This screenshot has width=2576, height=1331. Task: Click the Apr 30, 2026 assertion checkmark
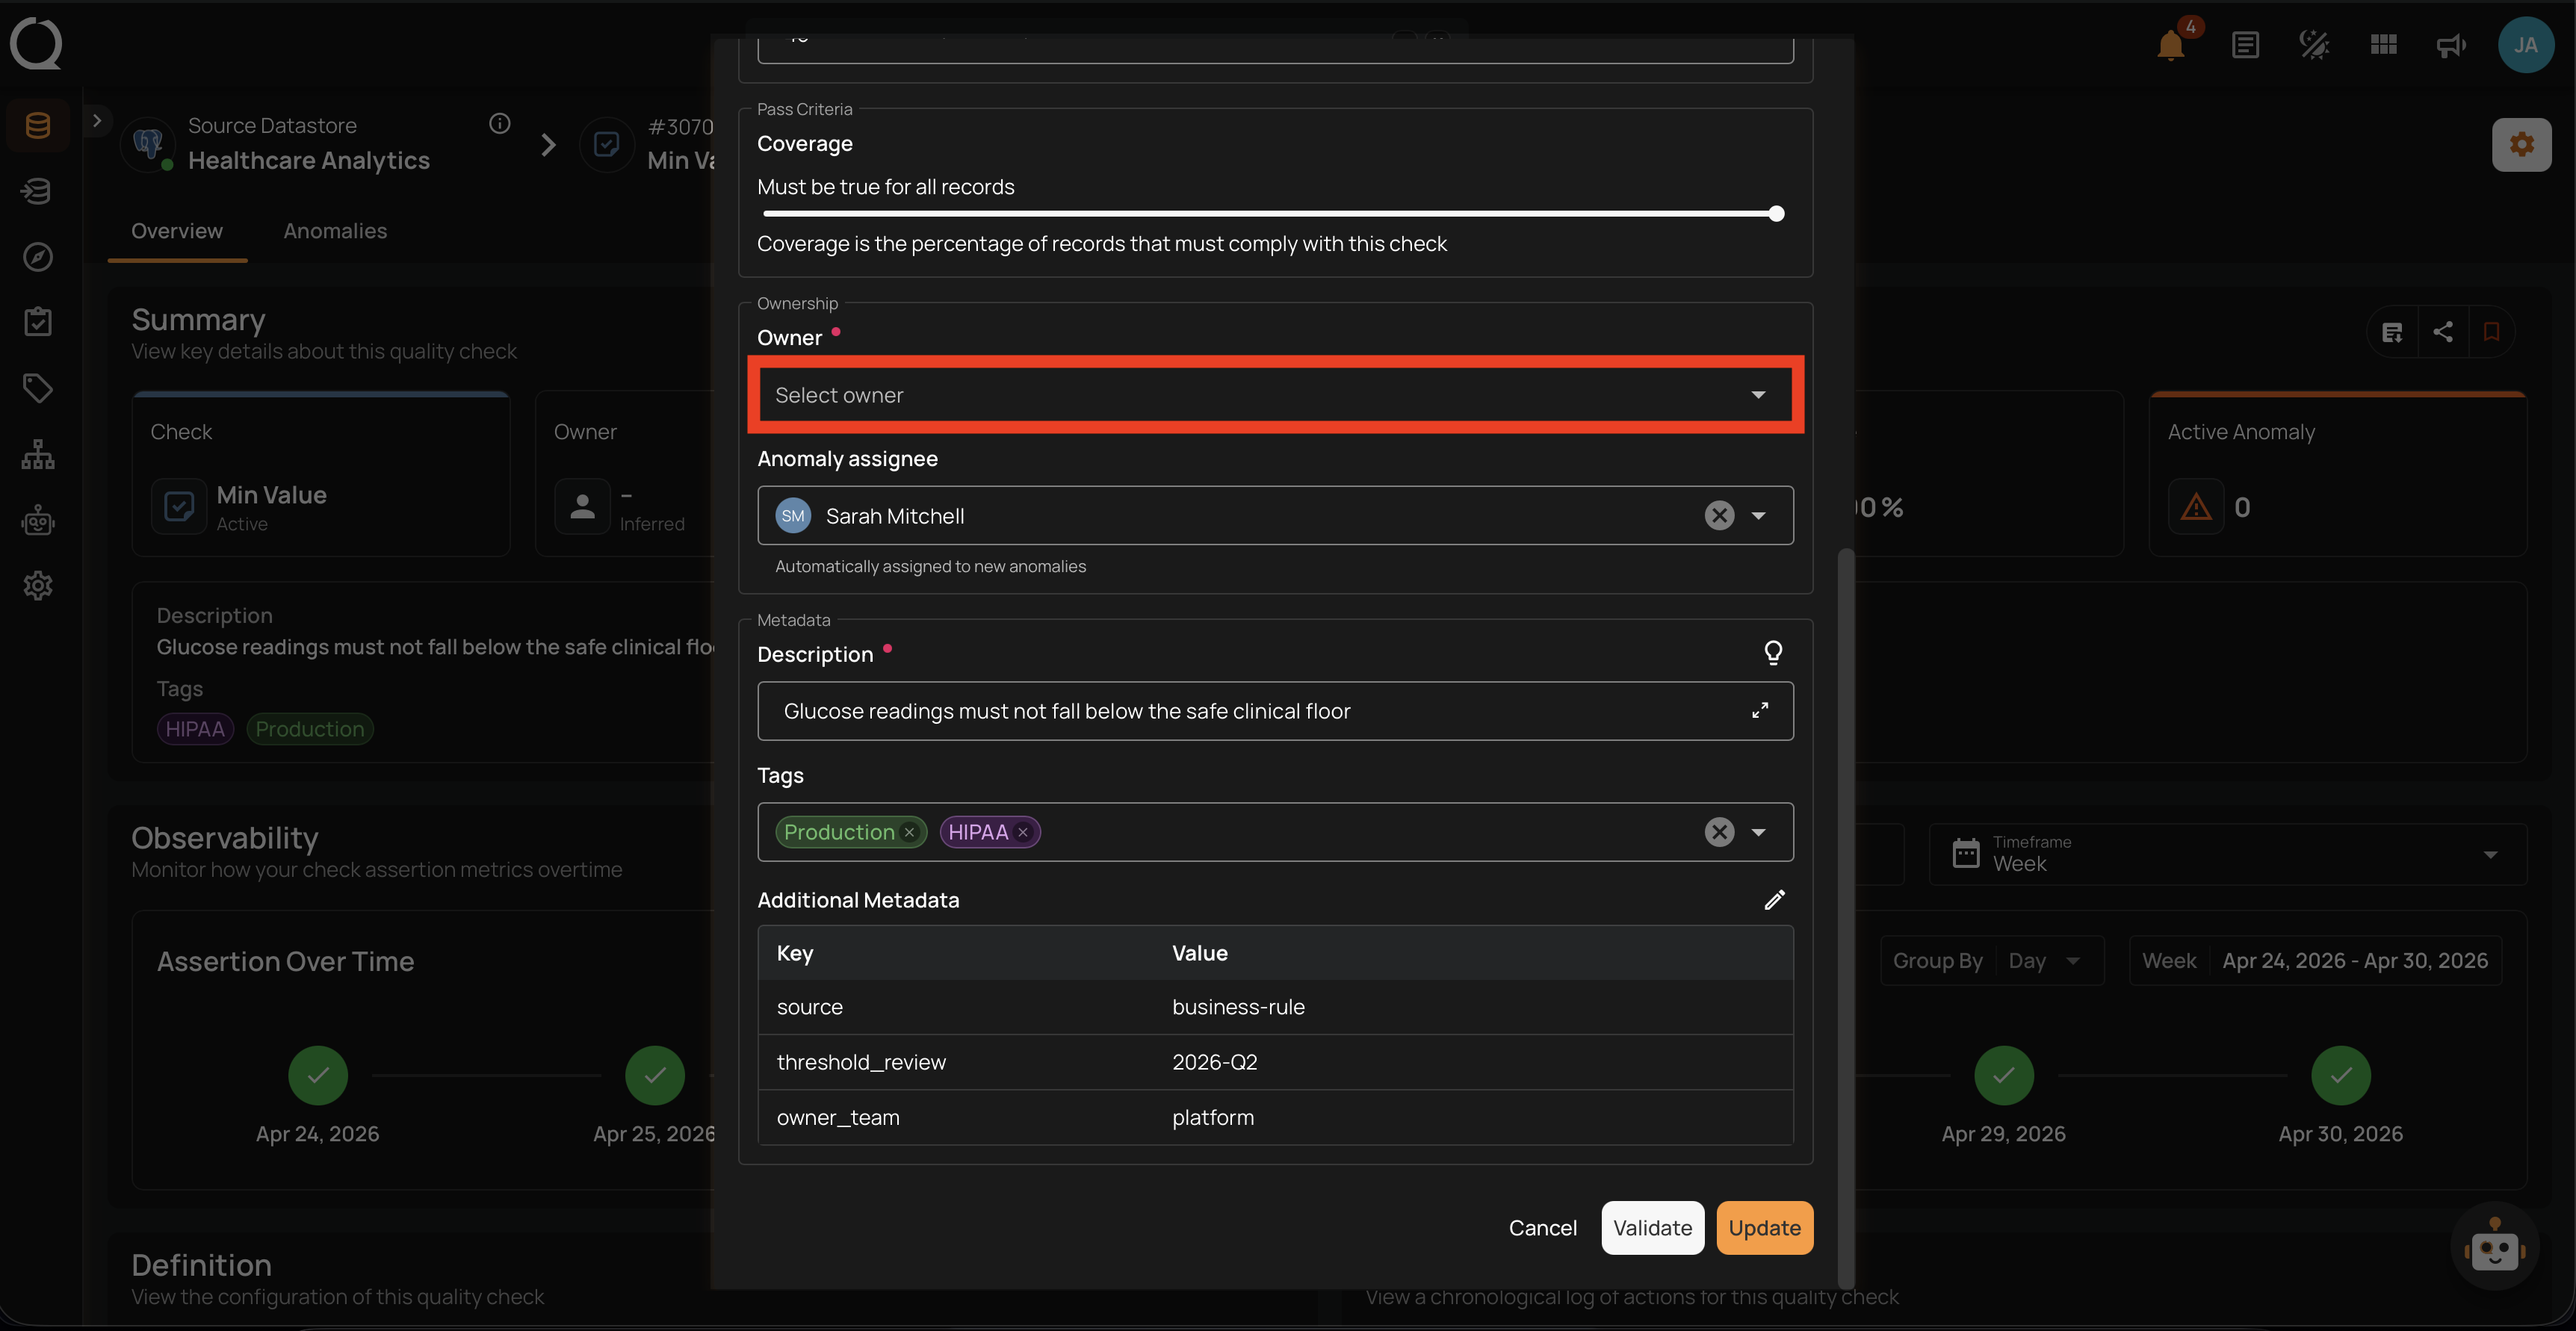[x=2341, y=1075]
